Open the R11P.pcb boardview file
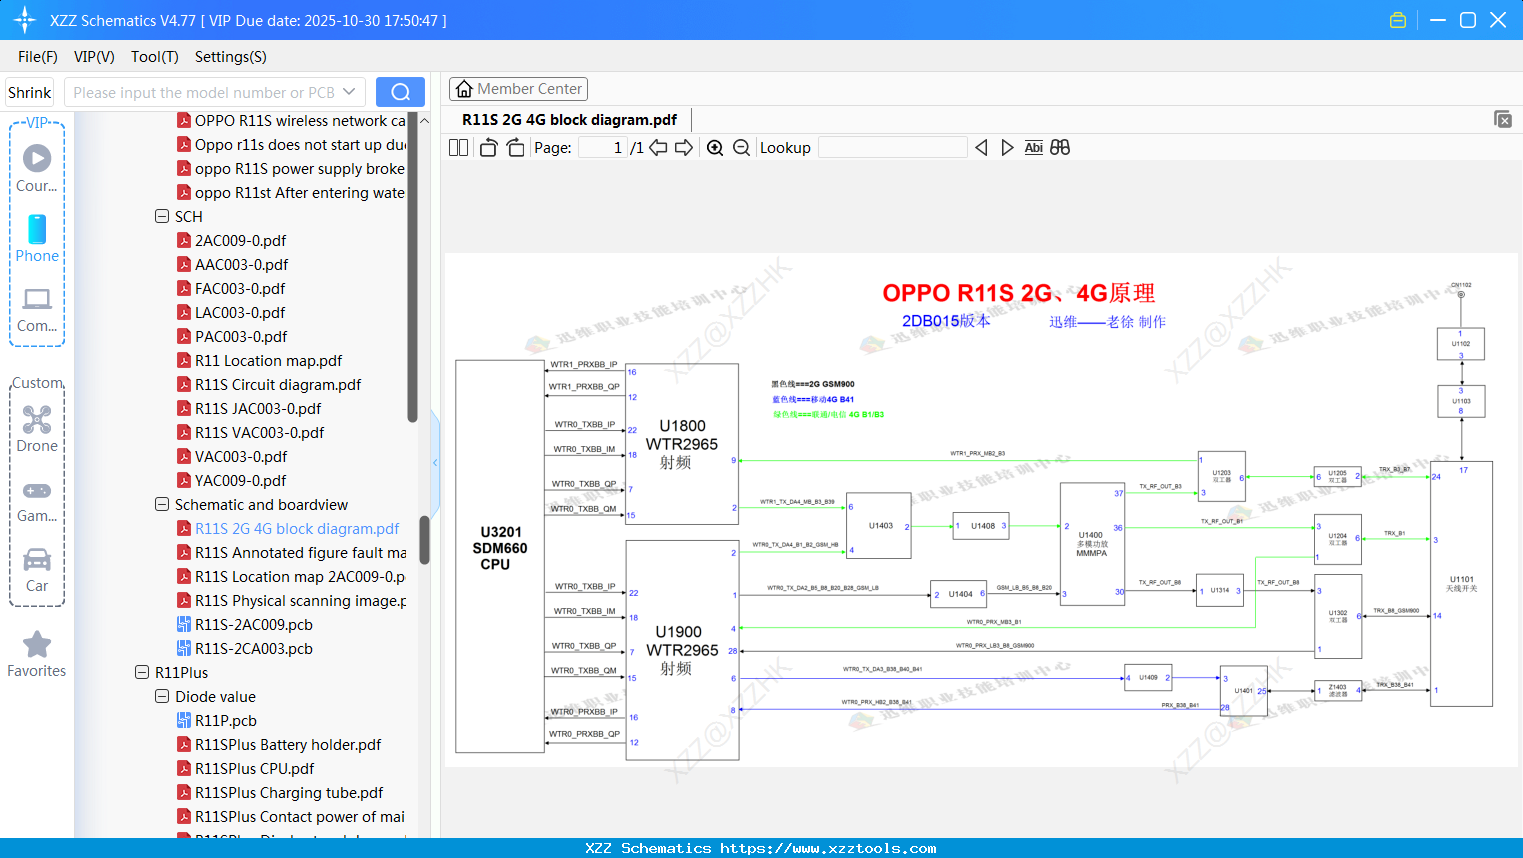The width and height of the screenshot is (1523, 858). (x=225, y=721)
